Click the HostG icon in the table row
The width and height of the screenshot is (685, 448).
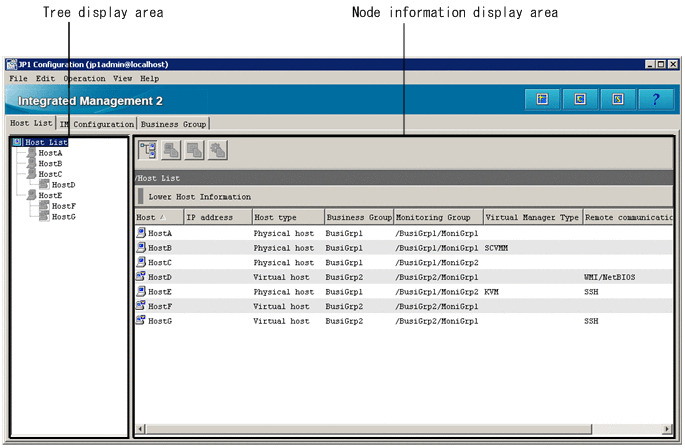click(x=141, y=321)
